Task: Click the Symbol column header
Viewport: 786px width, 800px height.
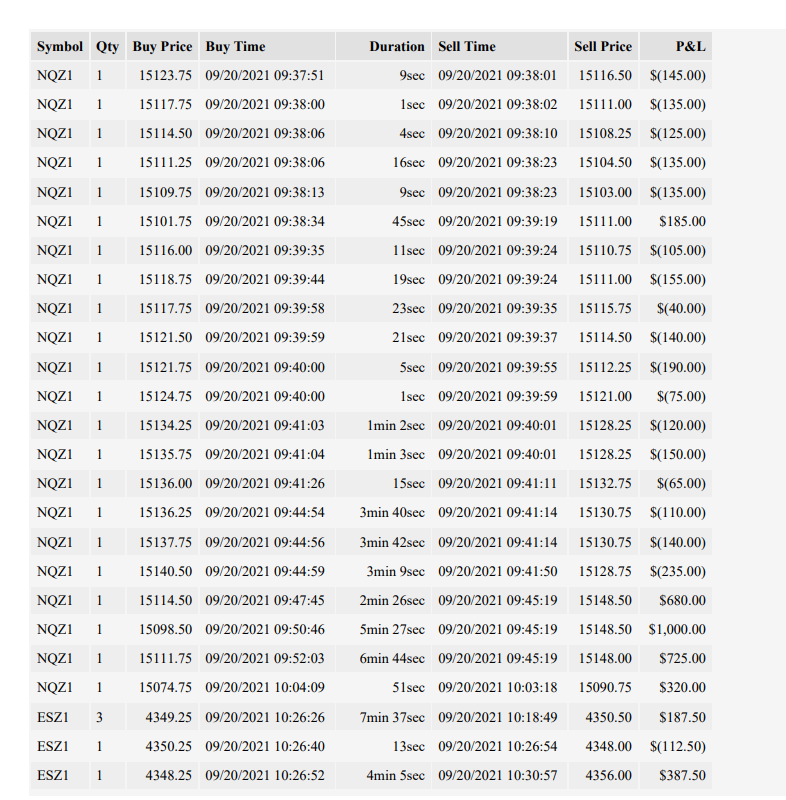Action: [60, 46]
